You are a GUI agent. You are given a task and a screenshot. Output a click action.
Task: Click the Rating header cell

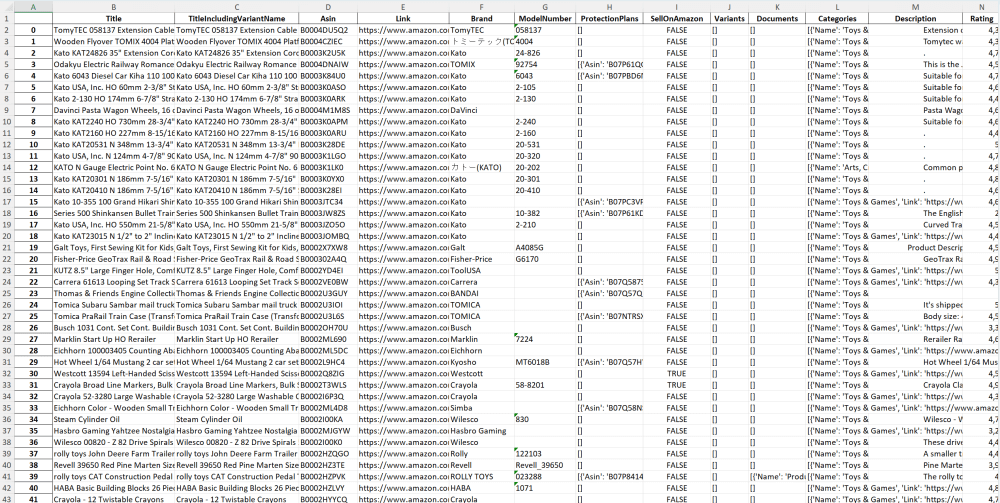pos(982,18)
